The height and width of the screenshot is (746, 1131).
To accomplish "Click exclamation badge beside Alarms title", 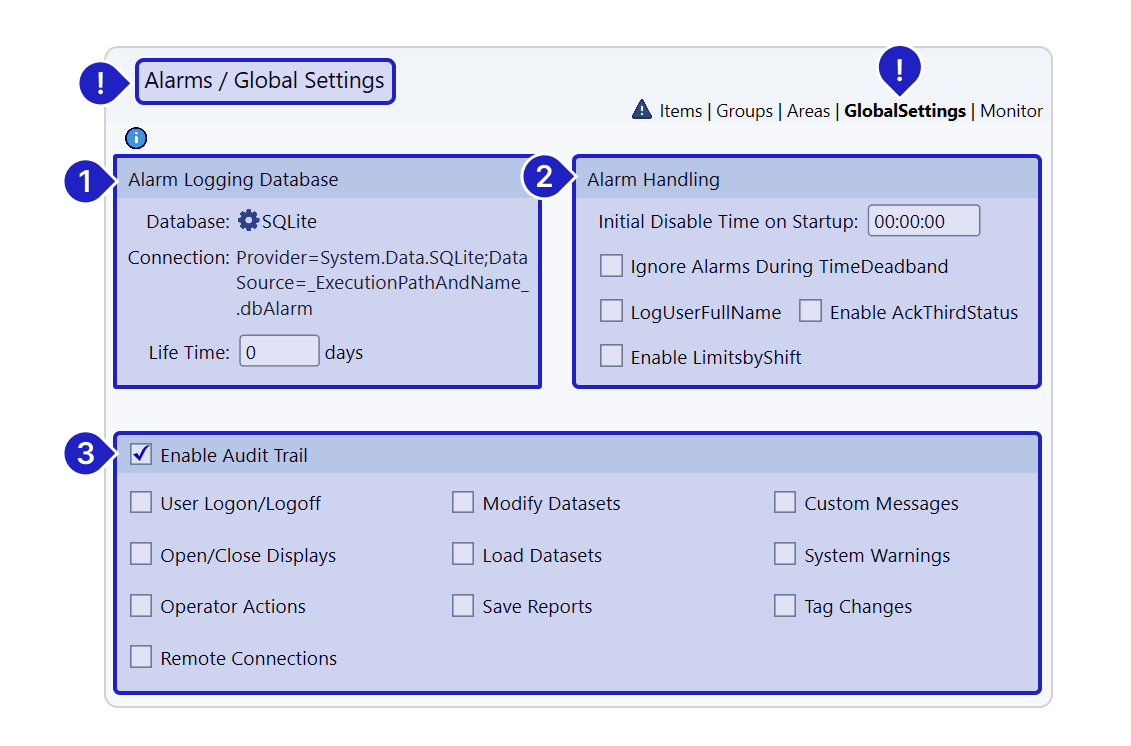I will tap(100, 82).
